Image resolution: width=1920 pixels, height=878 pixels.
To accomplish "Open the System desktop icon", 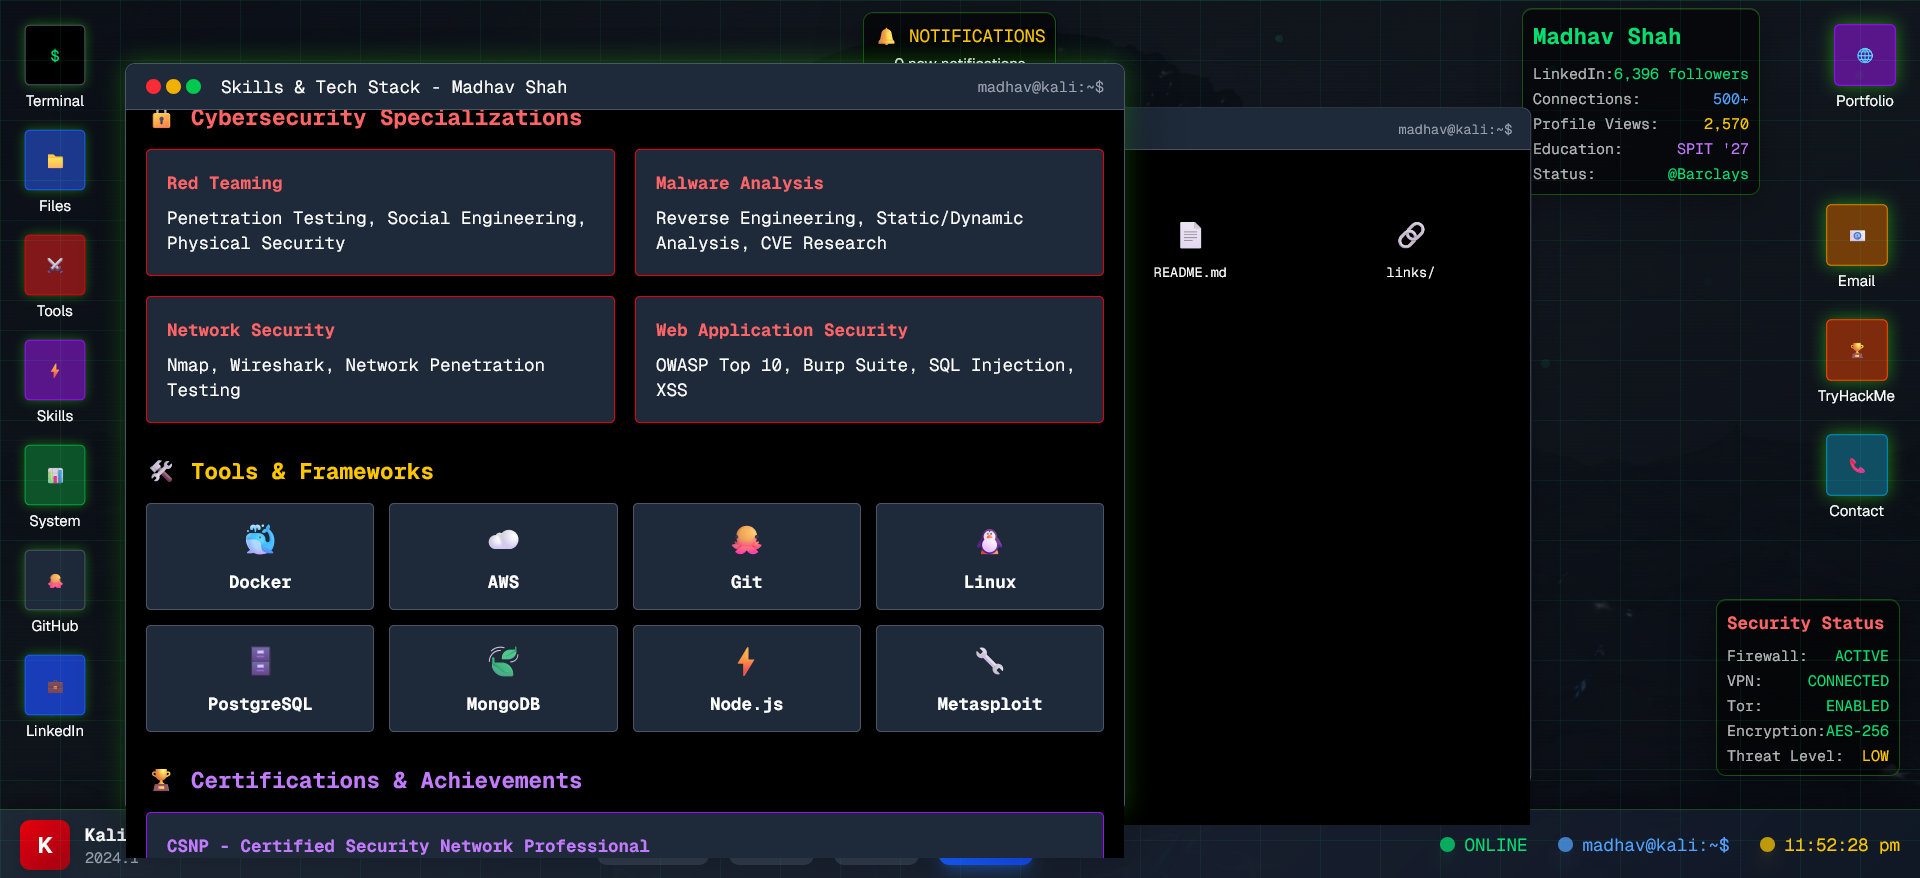I will [55, 475].
